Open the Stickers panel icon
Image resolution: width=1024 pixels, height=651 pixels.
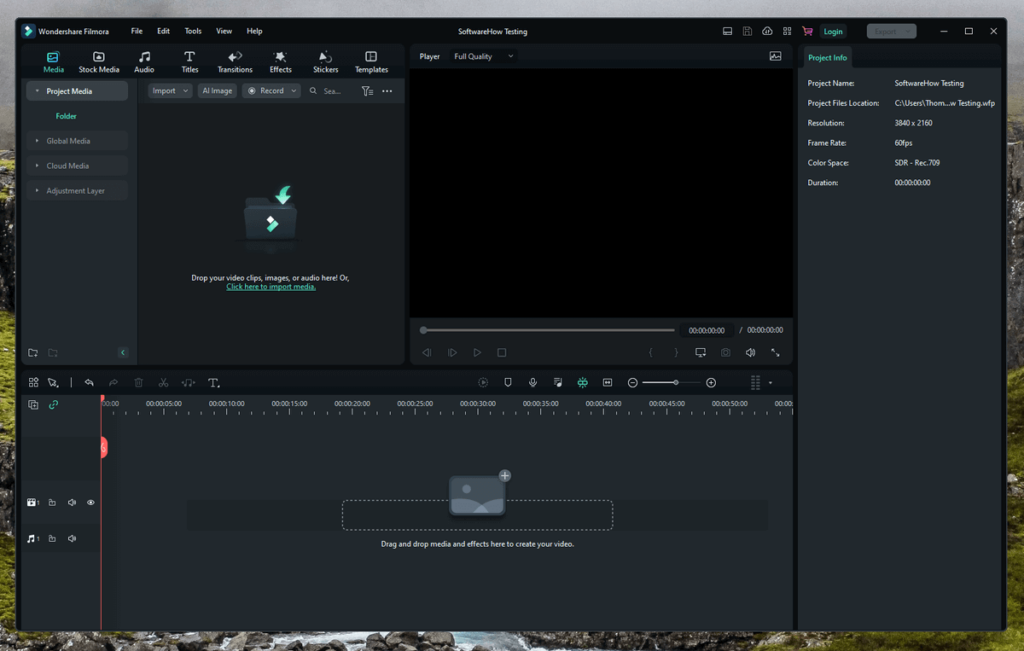coord(325,57)
